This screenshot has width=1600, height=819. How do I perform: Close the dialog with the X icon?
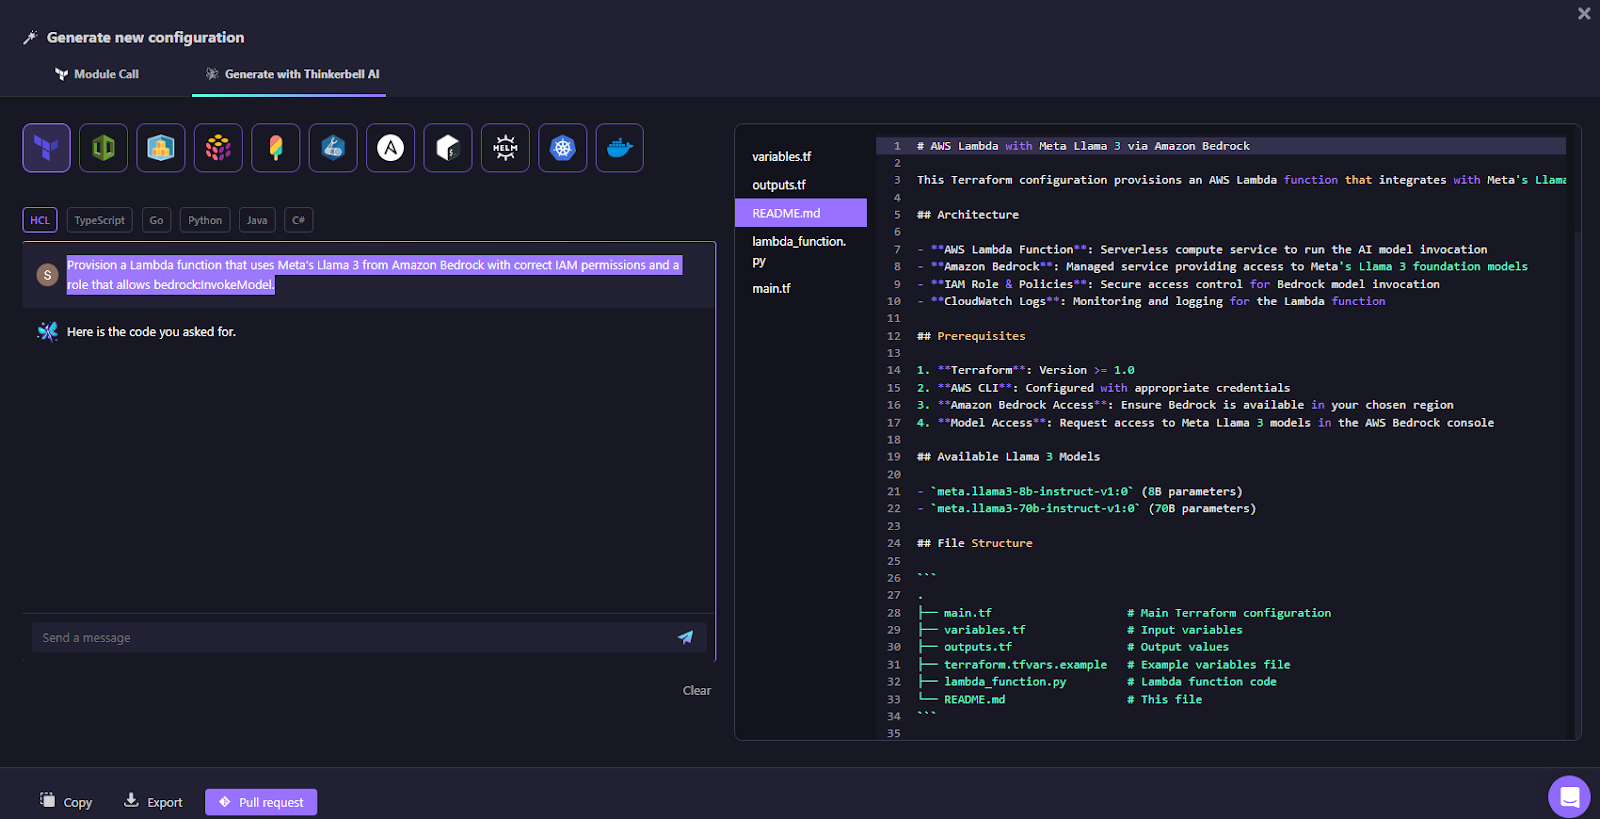[1584, 13]
